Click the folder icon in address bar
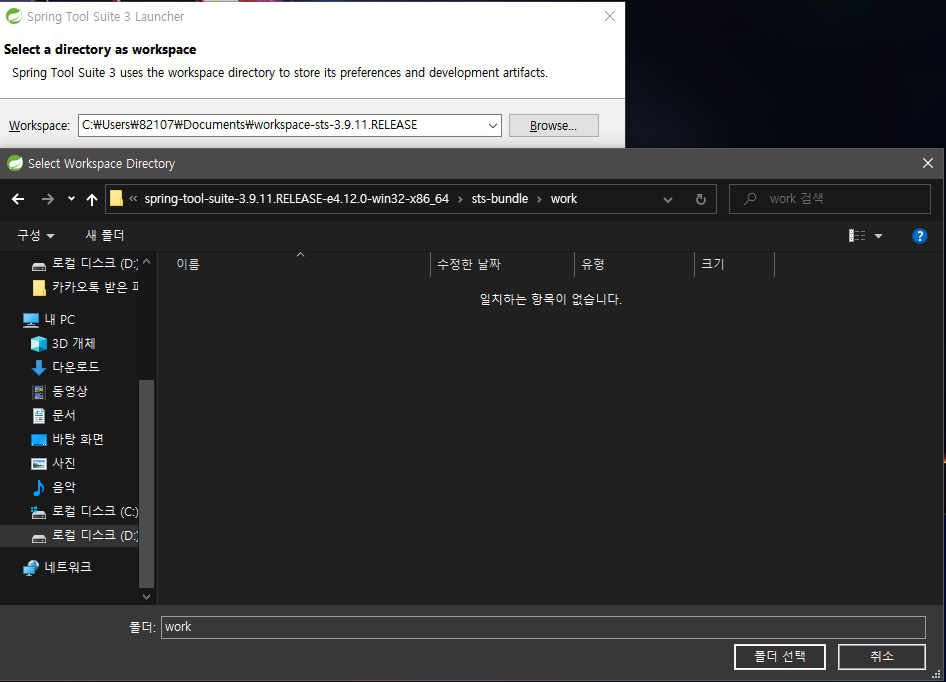Image resolution: width=946 pixels, height=682 pixels. (116, 199)
